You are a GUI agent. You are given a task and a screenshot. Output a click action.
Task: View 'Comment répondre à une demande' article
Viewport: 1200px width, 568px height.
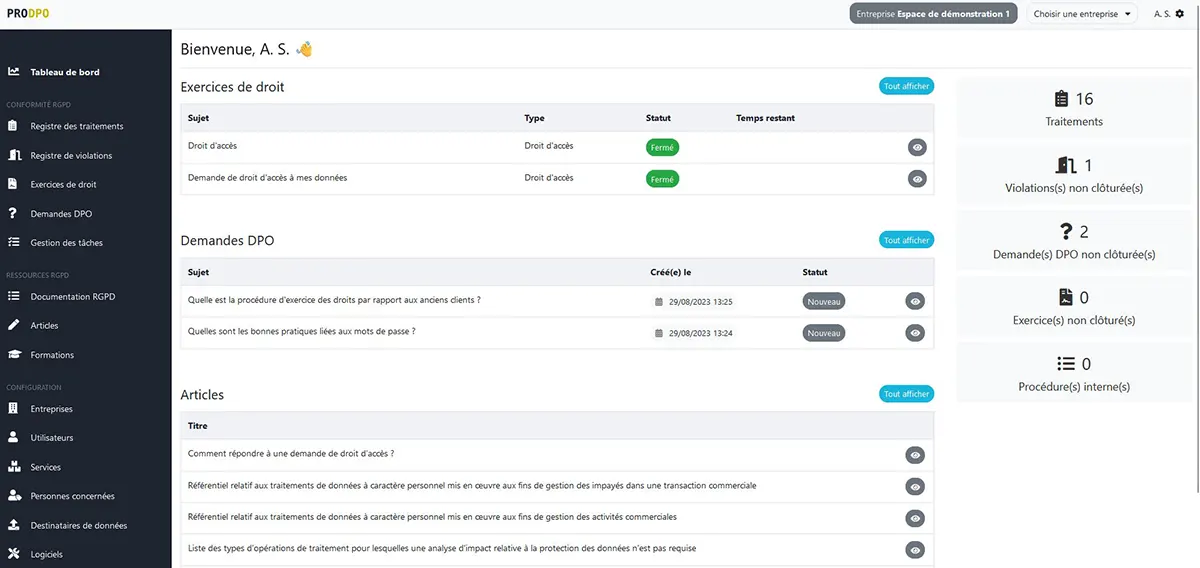(x=915, y=455)
